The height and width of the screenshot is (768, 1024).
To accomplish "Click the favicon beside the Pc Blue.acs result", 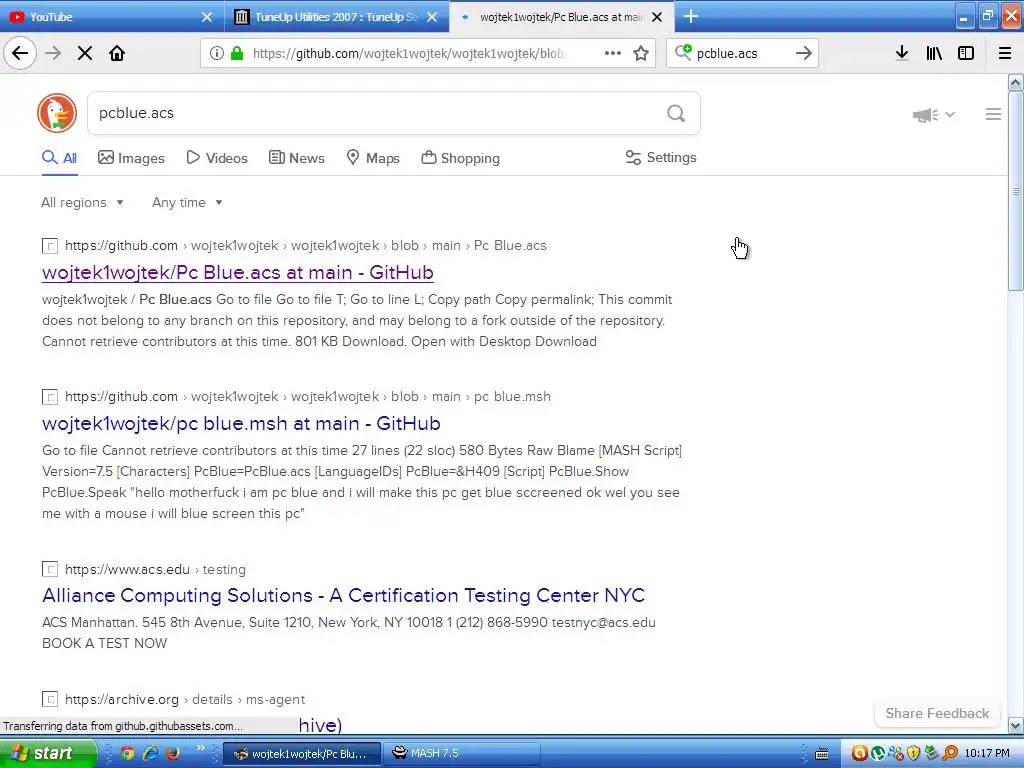I will (50, 246).
